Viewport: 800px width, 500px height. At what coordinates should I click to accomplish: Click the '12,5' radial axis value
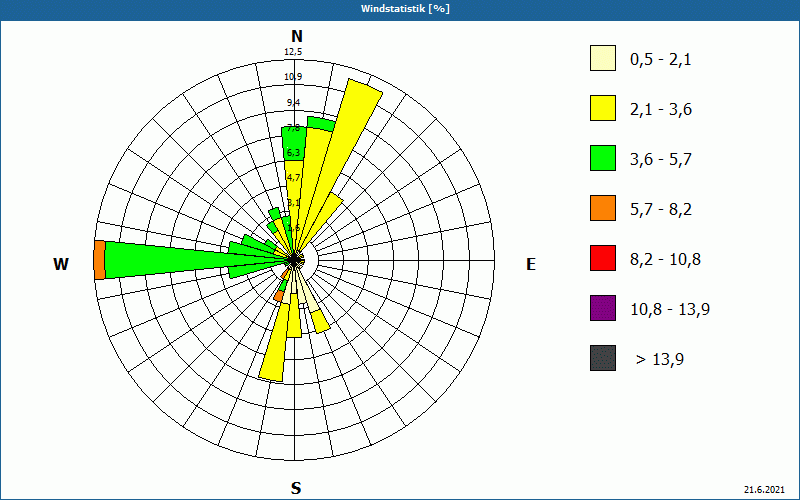pyautogui.click(x=293, y=52)
